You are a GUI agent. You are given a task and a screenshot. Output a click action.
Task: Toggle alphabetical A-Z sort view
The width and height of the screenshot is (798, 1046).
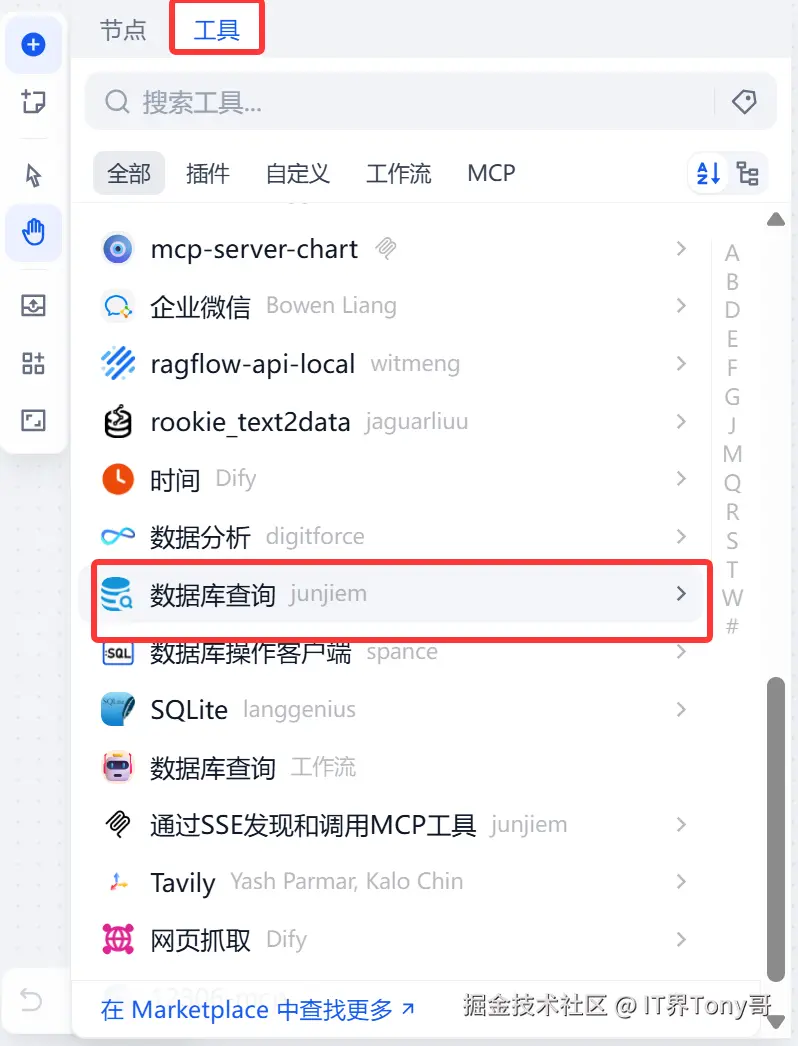click(x=708, y=173)
